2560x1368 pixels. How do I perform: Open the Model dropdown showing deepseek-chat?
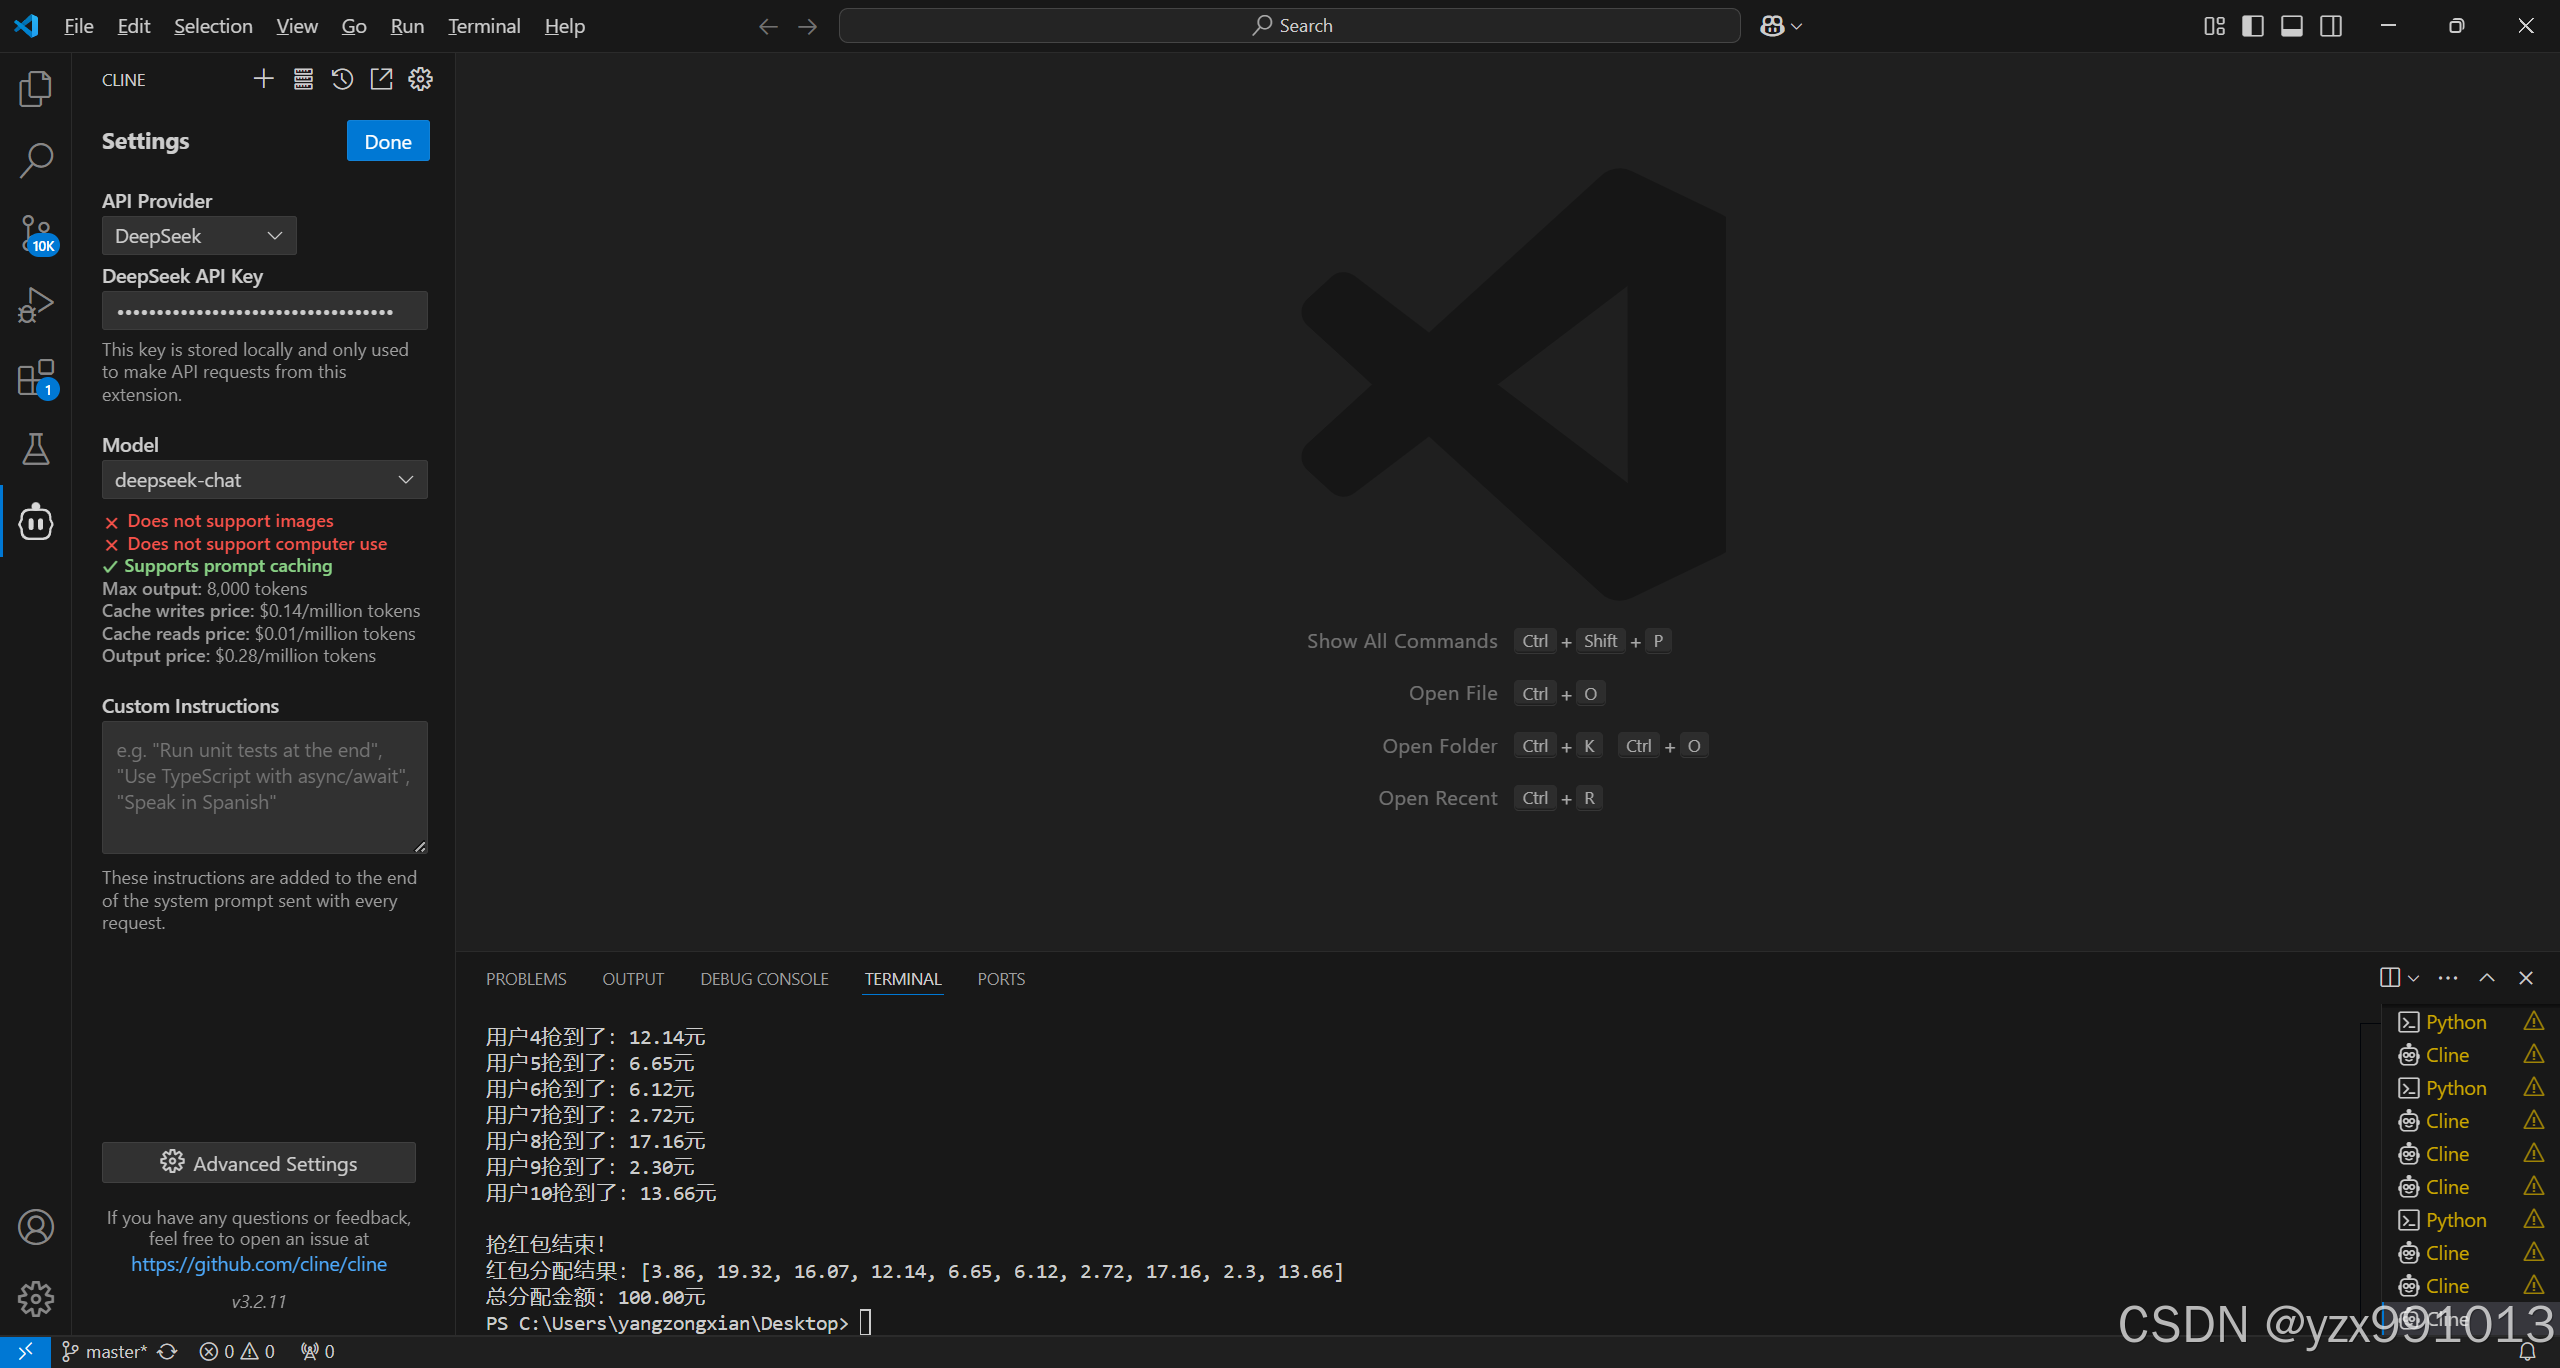(264, 480)
